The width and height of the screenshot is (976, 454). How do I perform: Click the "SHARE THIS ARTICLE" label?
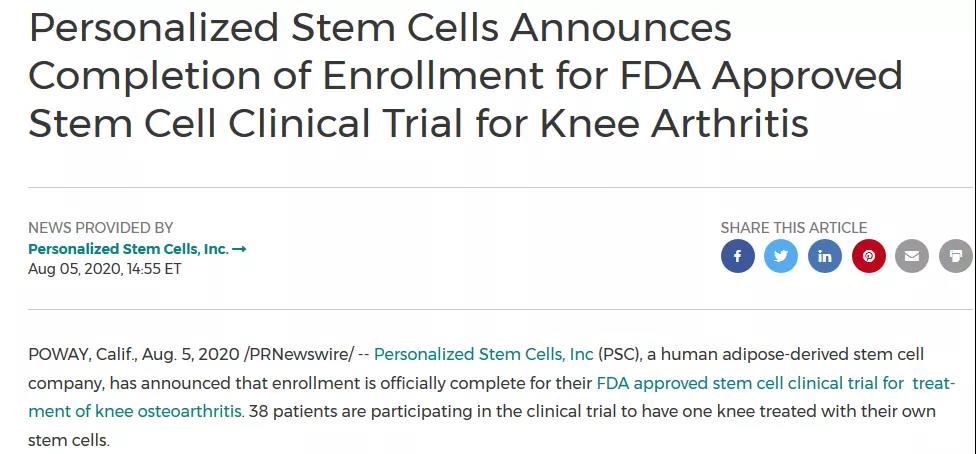pos(794,228)
